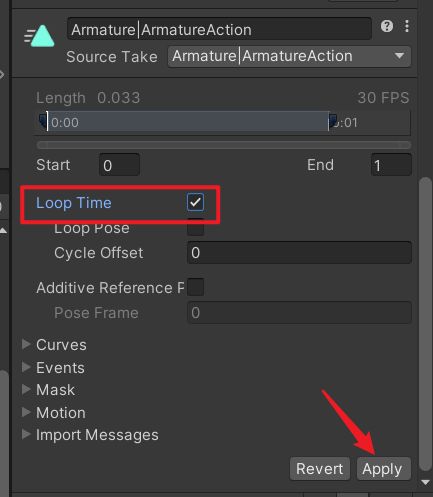The width and height of the screenshot is (433, 497).
Task: Expand the Mask section
Action: click(x=26, y=389)
